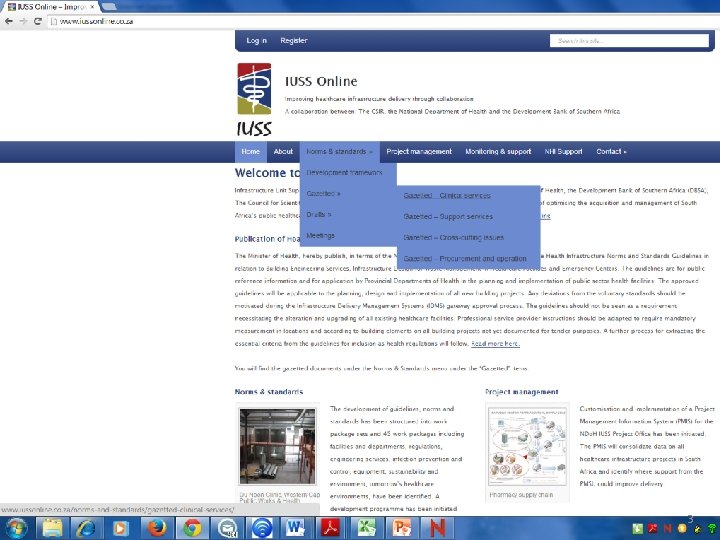The image size is (720, 540).
Task: Open the red N app in taskbar
Action: coord(437,529)
